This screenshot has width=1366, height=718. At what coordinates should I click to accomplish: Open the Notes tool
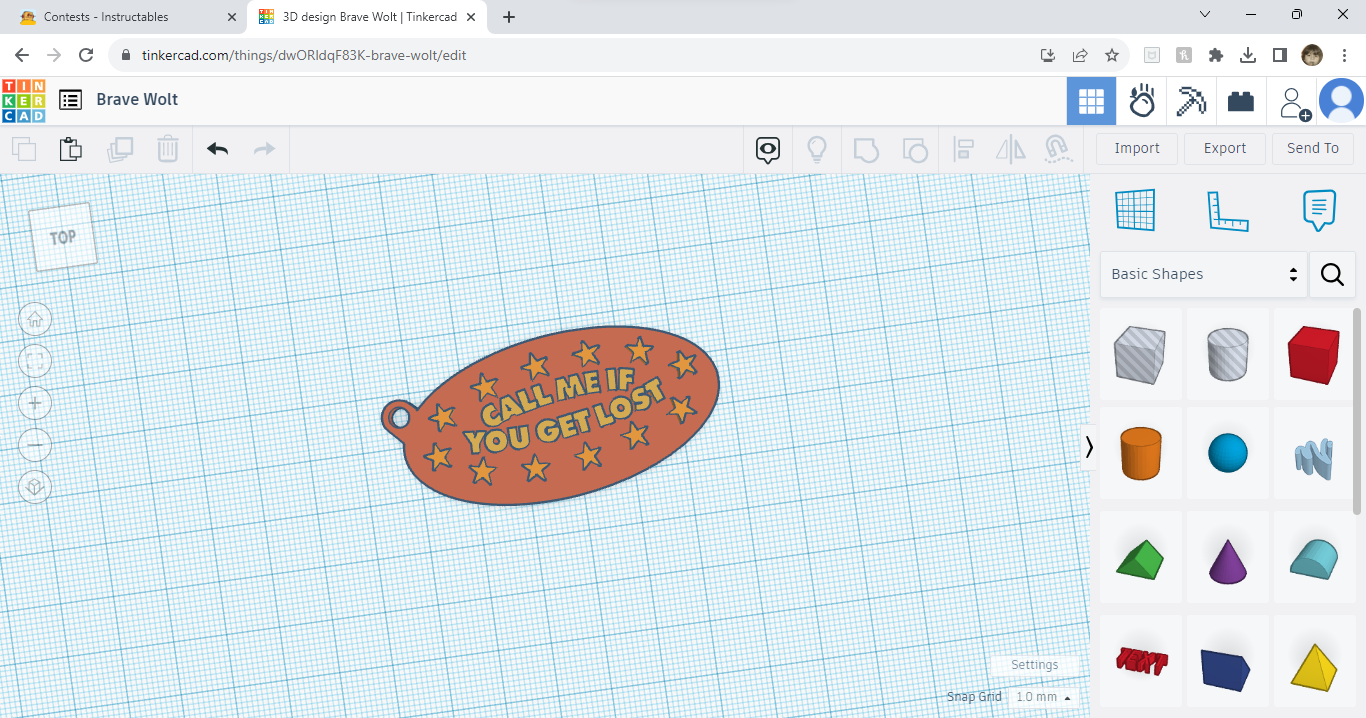tap(1319, 210)
